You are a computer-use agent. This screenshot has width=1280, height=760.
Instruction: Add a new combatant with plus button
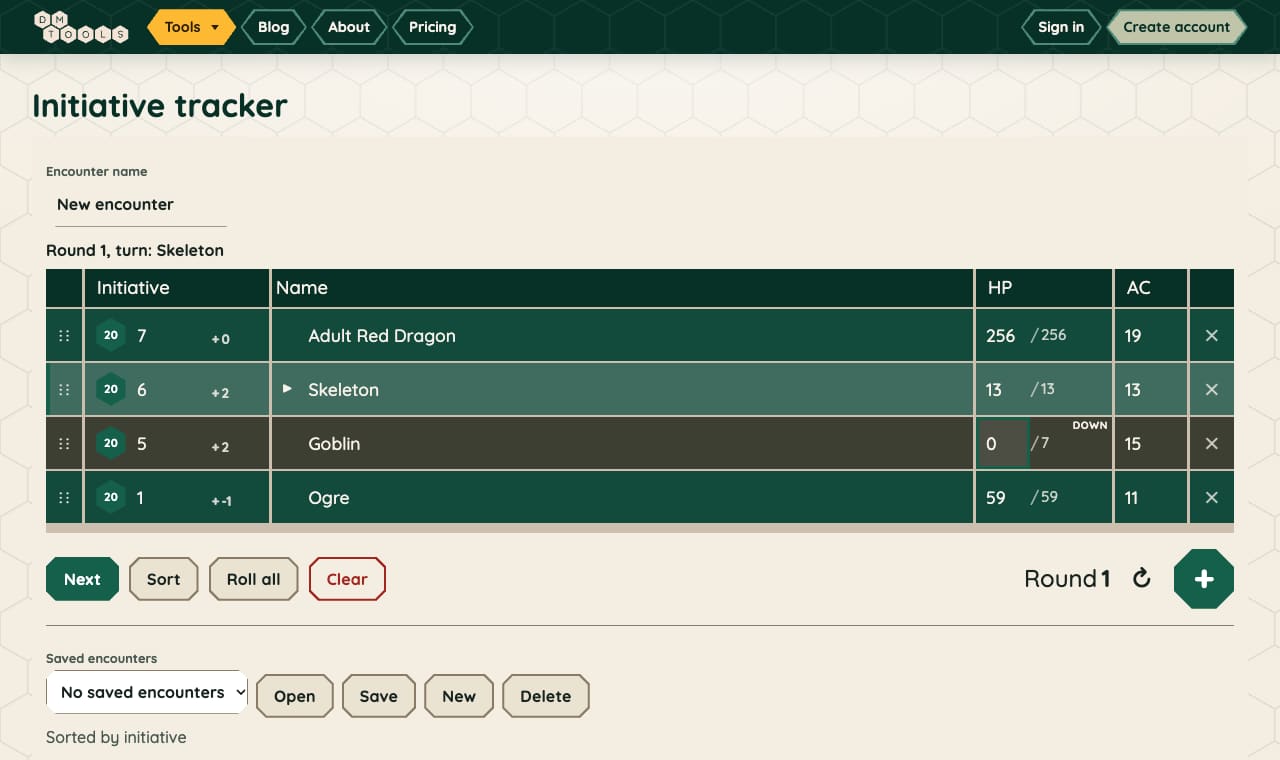pos(1204,579)
